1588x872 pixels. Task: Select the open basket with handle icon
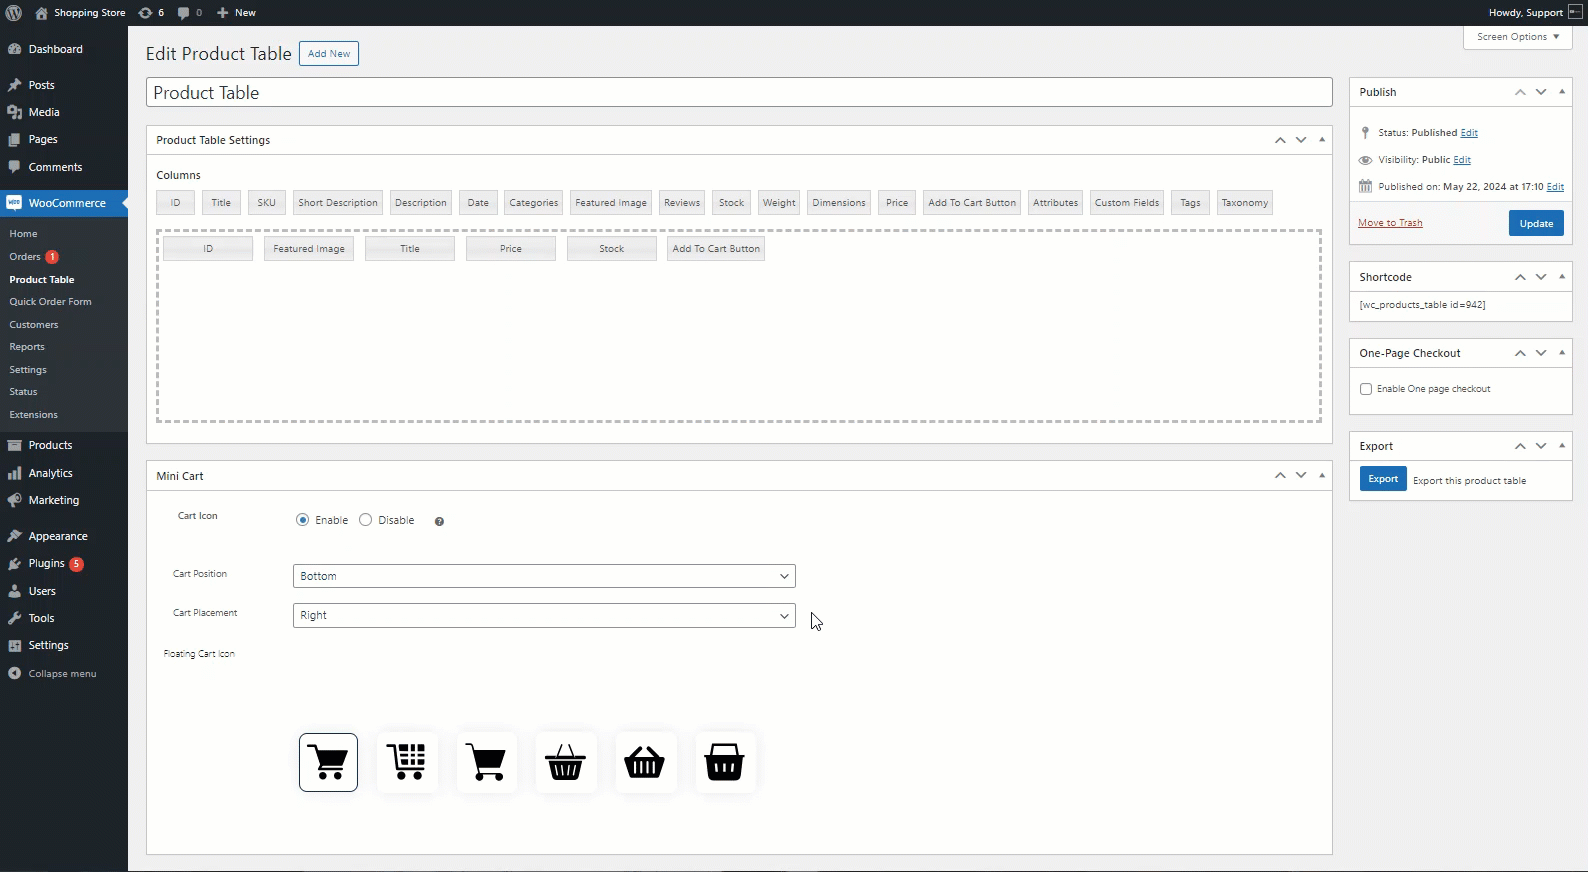(566, 762)
